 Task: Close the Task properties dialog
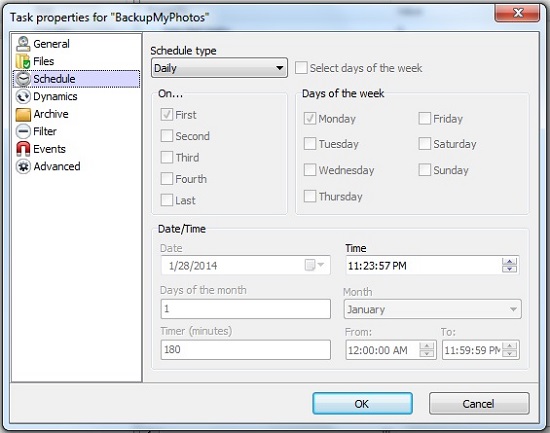517,13
